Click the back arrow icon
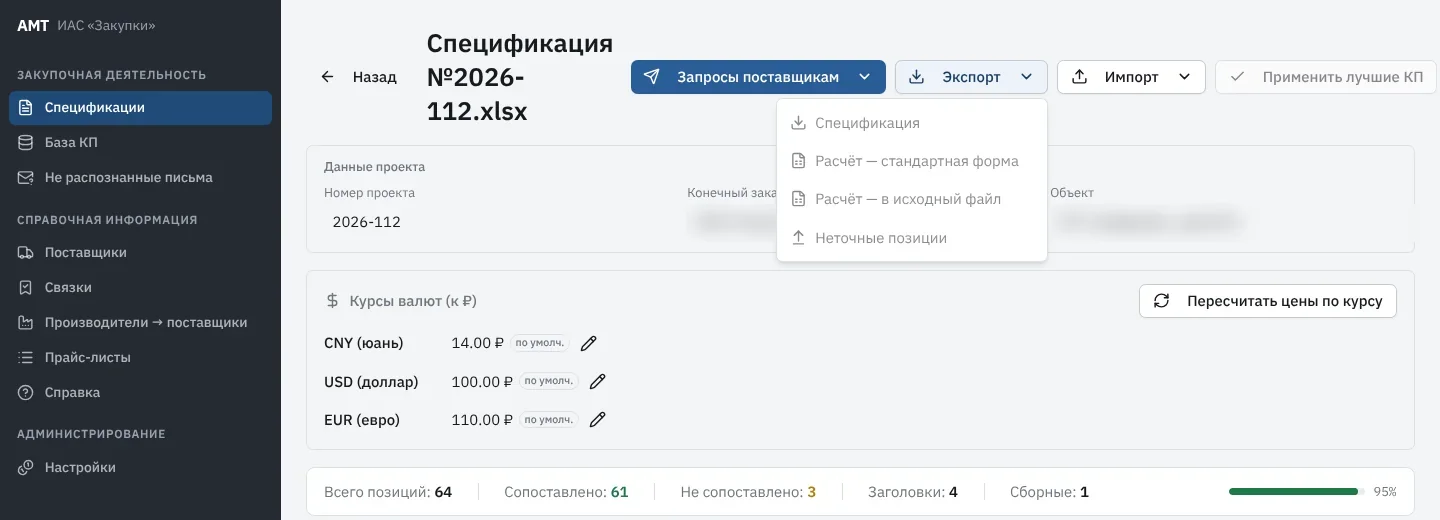The image size is (1440, 520). point(327,77)
